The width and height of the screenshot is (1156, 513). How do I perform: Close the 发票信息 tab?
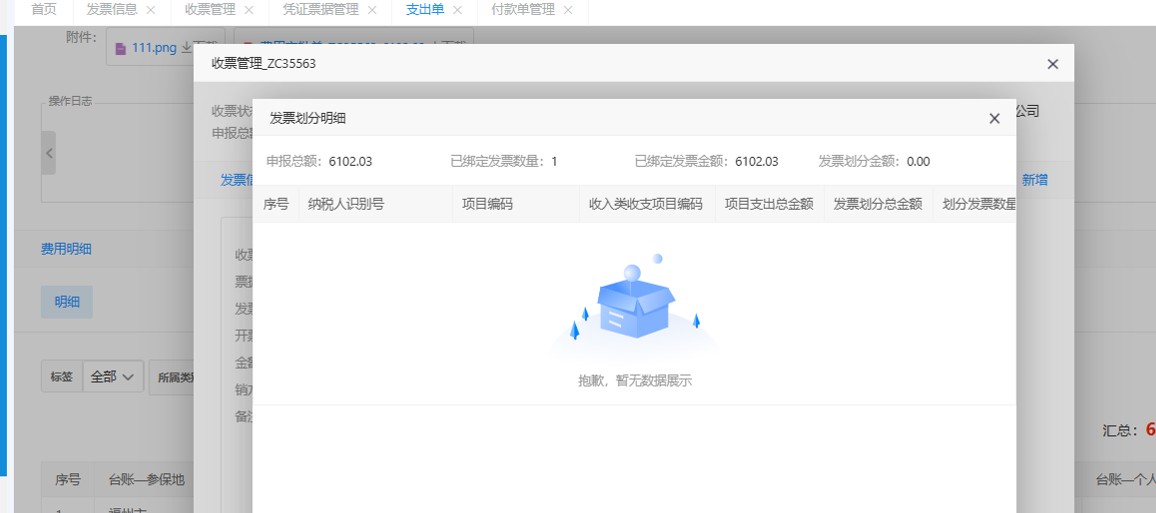tap(151, 10)
